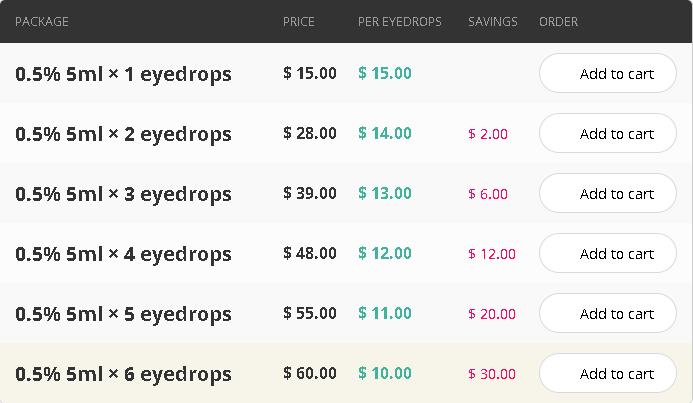Image resolution: width=693 pixels, height=403 pixels.
Task: Click the 0.5% 5ml × 3 eyedrops label
Action: click(x=123, y=194)
